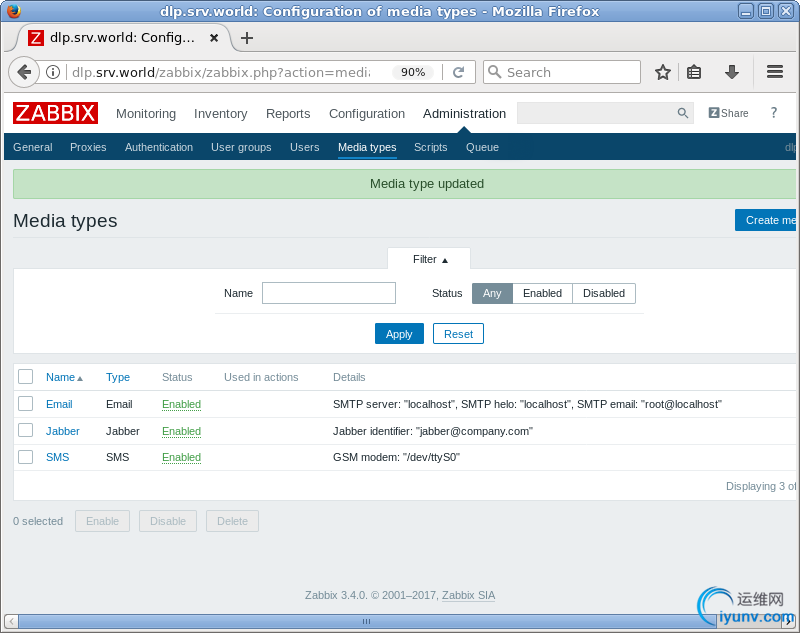This screenshot has width=800, height=633.
Task: Click the Firefox back arrow button
Action: pos(23,72)
